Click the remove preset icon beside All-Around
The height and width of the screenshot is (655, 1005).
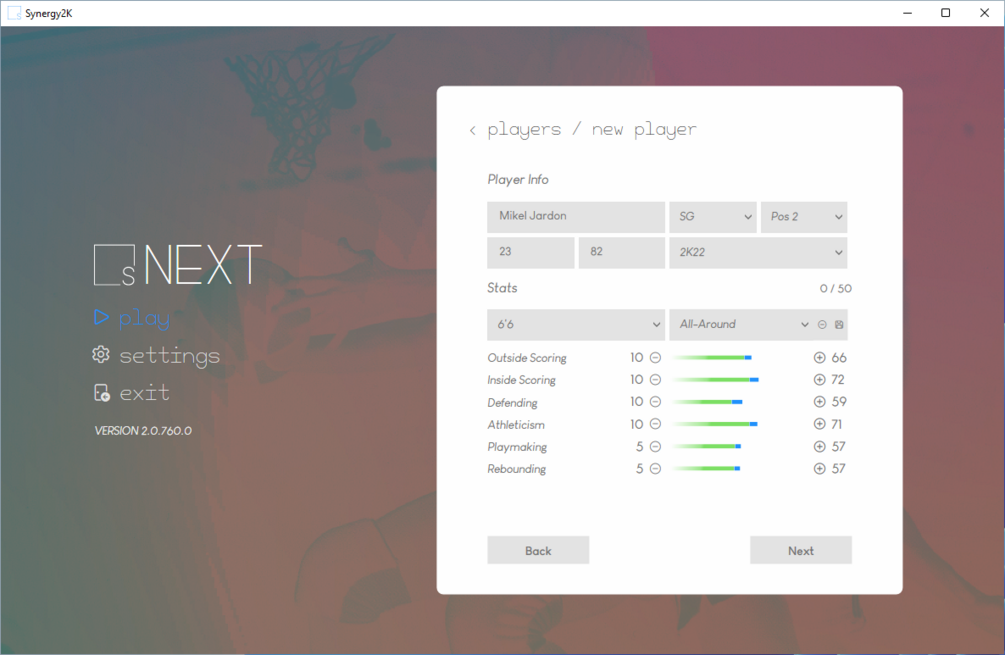point(822,324)
